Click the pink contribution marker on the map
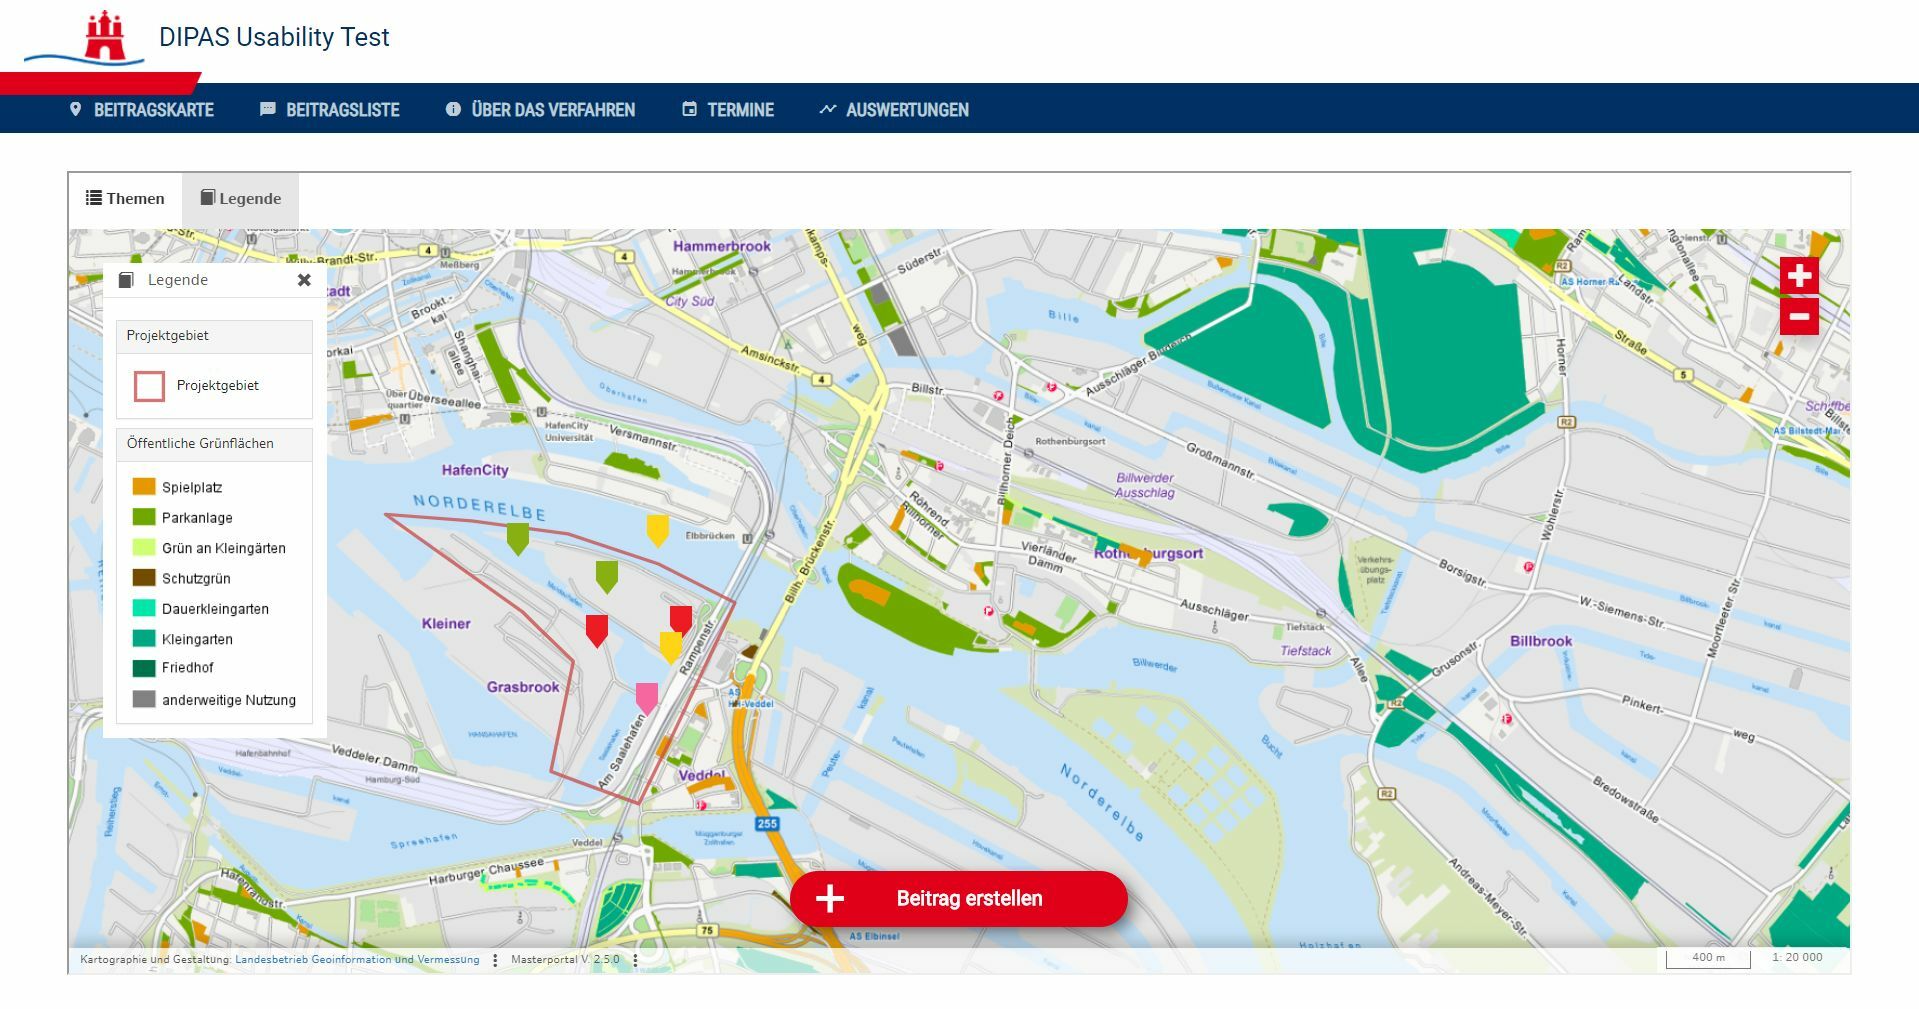This screenshot has height=1009, width=1919. pos(647,697)
